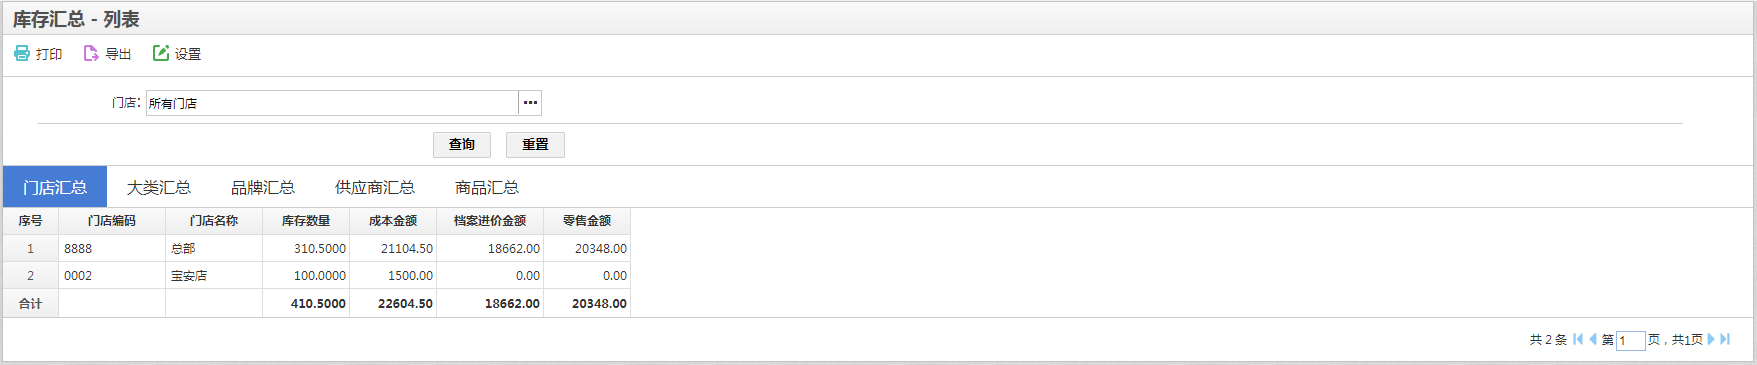1757x365 pixels.
Task: Go to previous page arrow icon
Action: click(1593, 339)
